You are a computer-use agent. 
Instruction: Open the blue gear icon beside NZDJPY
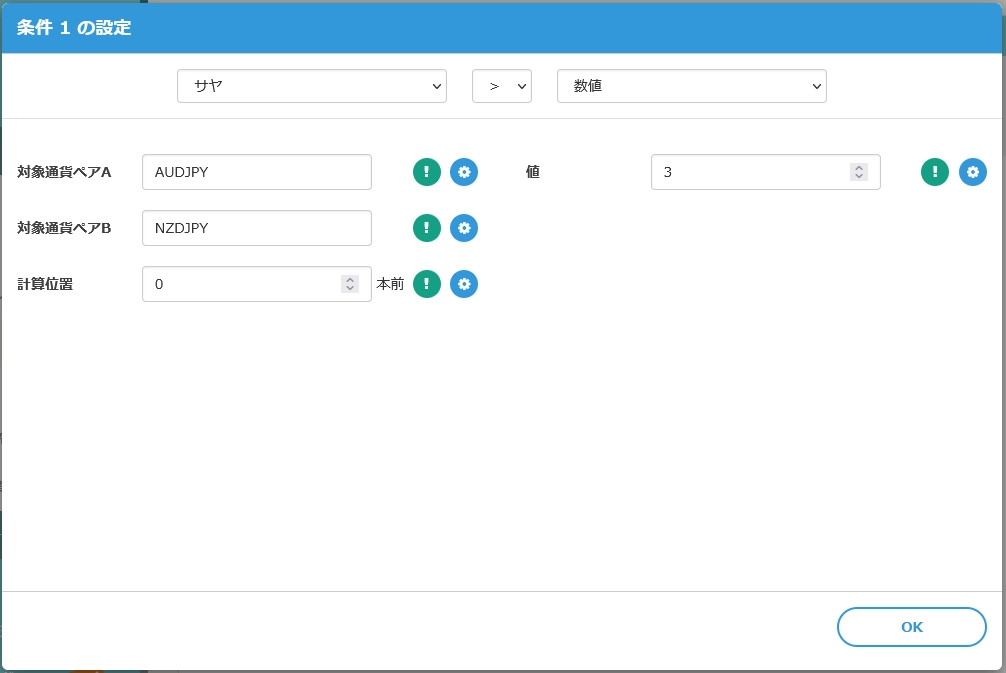click(x=464, y=228)
